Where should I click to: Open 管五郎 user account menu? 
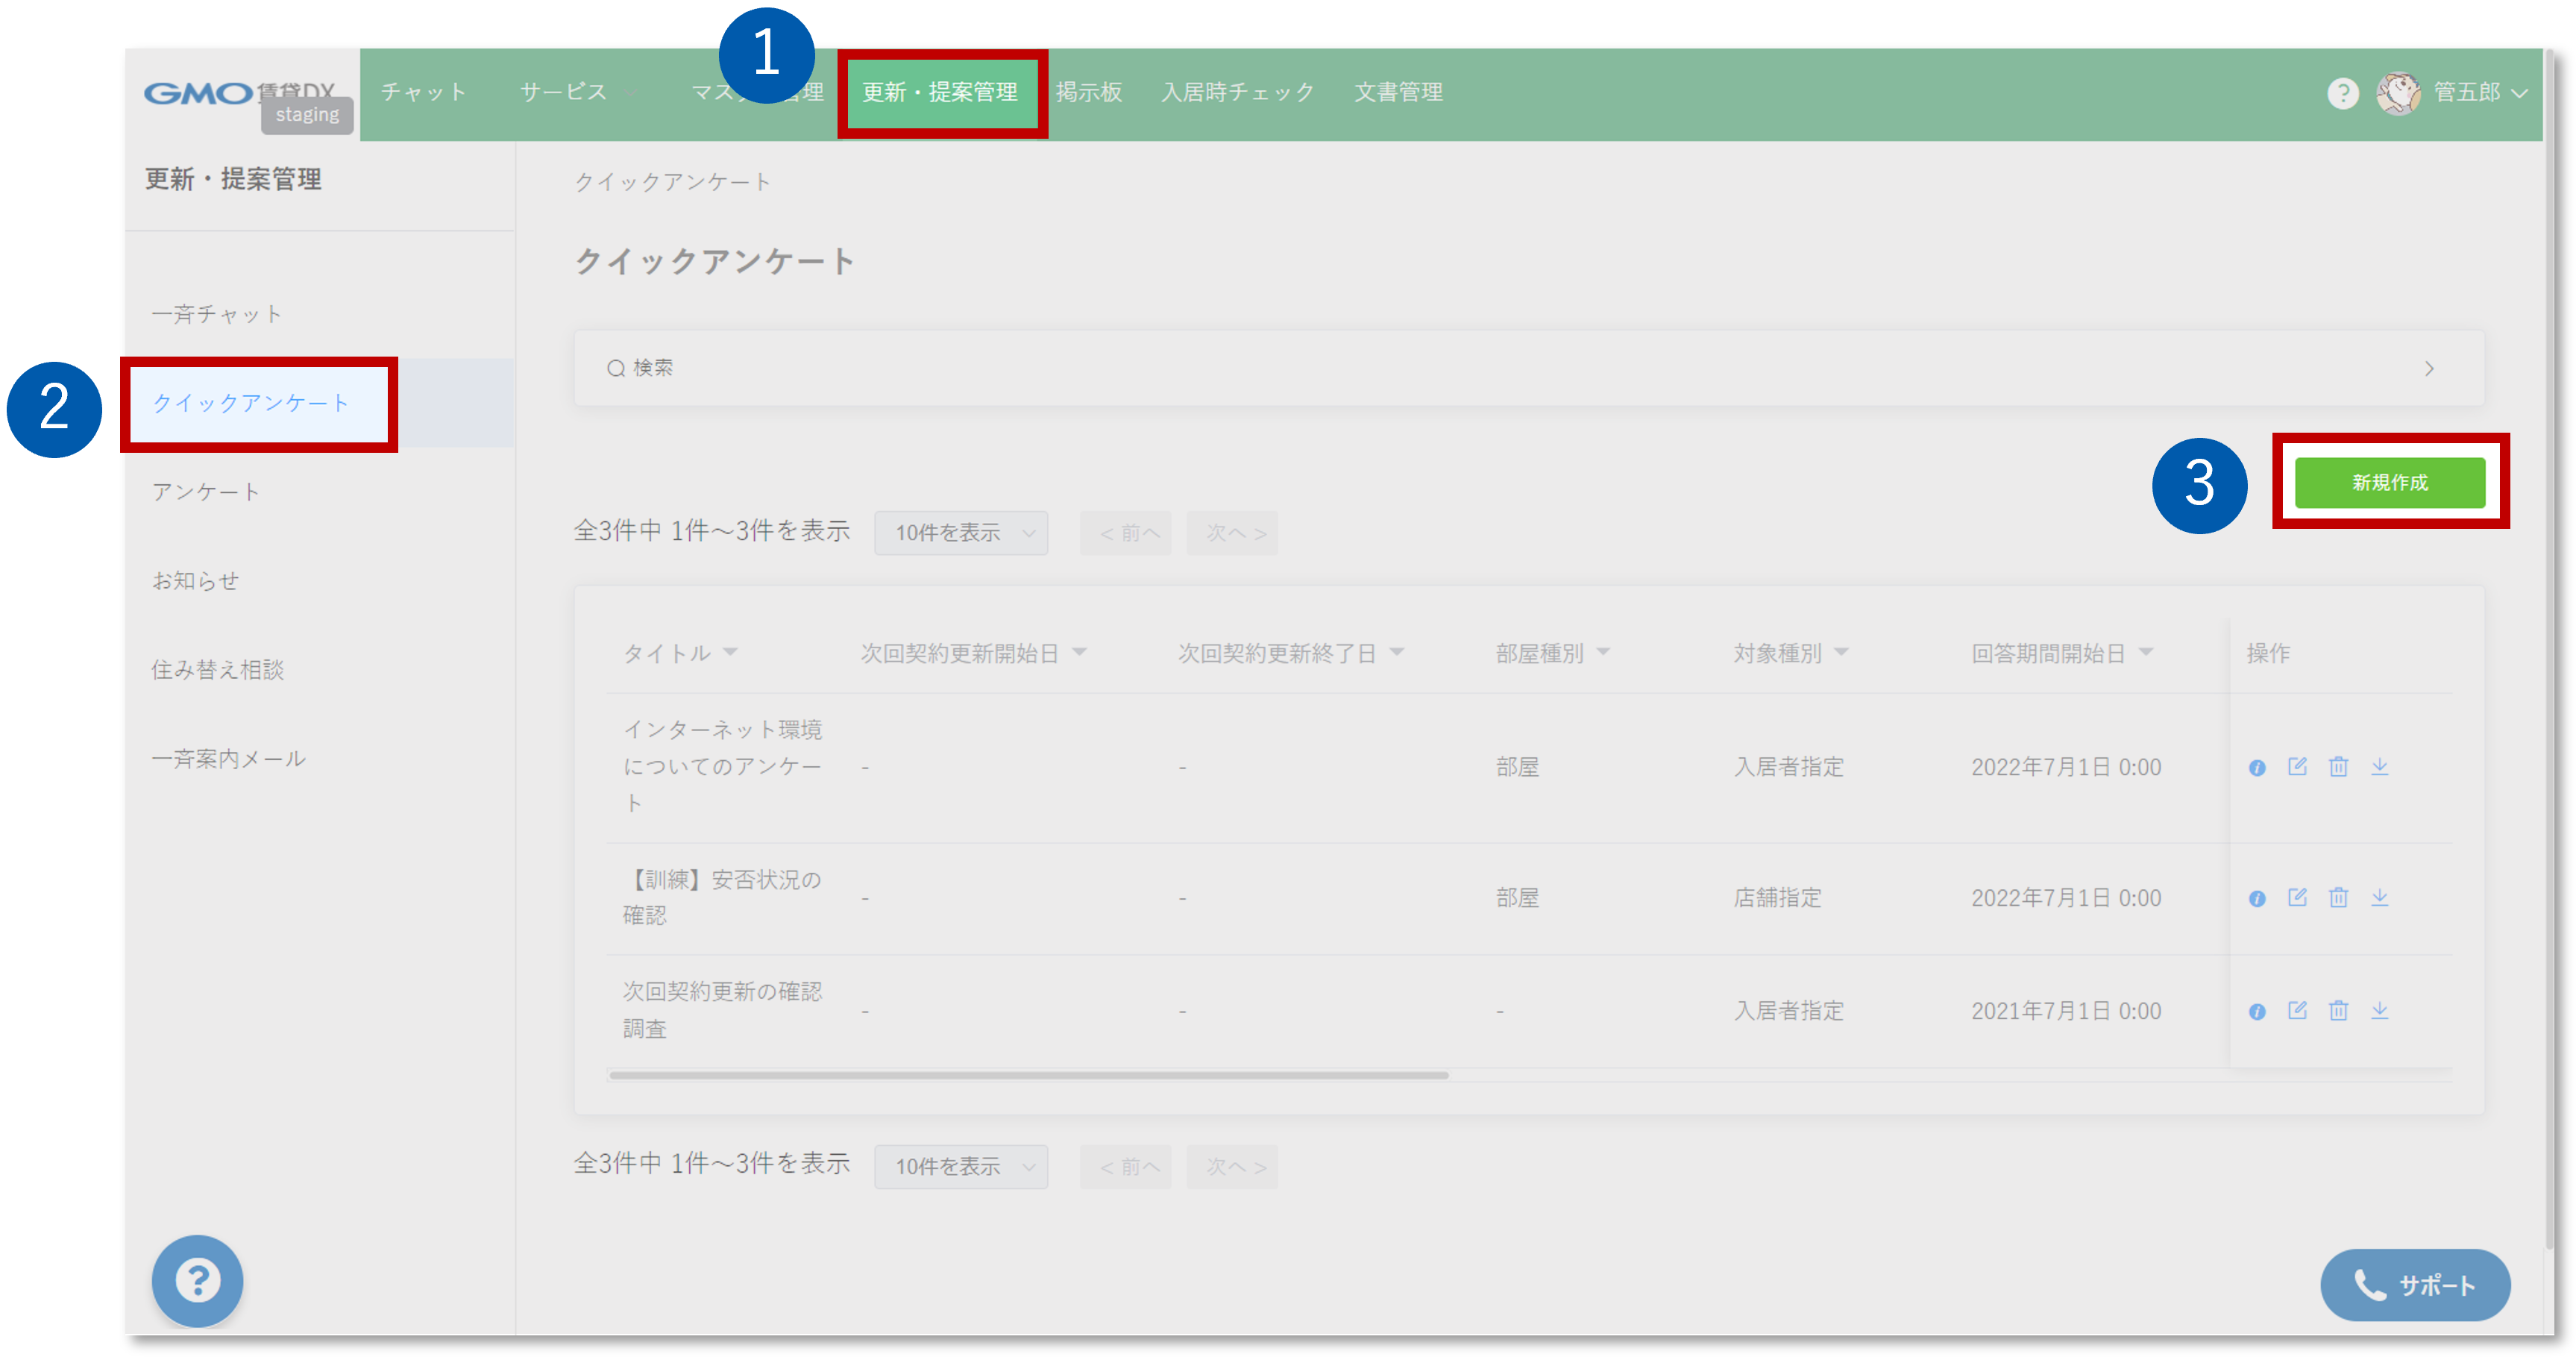(2466, 93)
